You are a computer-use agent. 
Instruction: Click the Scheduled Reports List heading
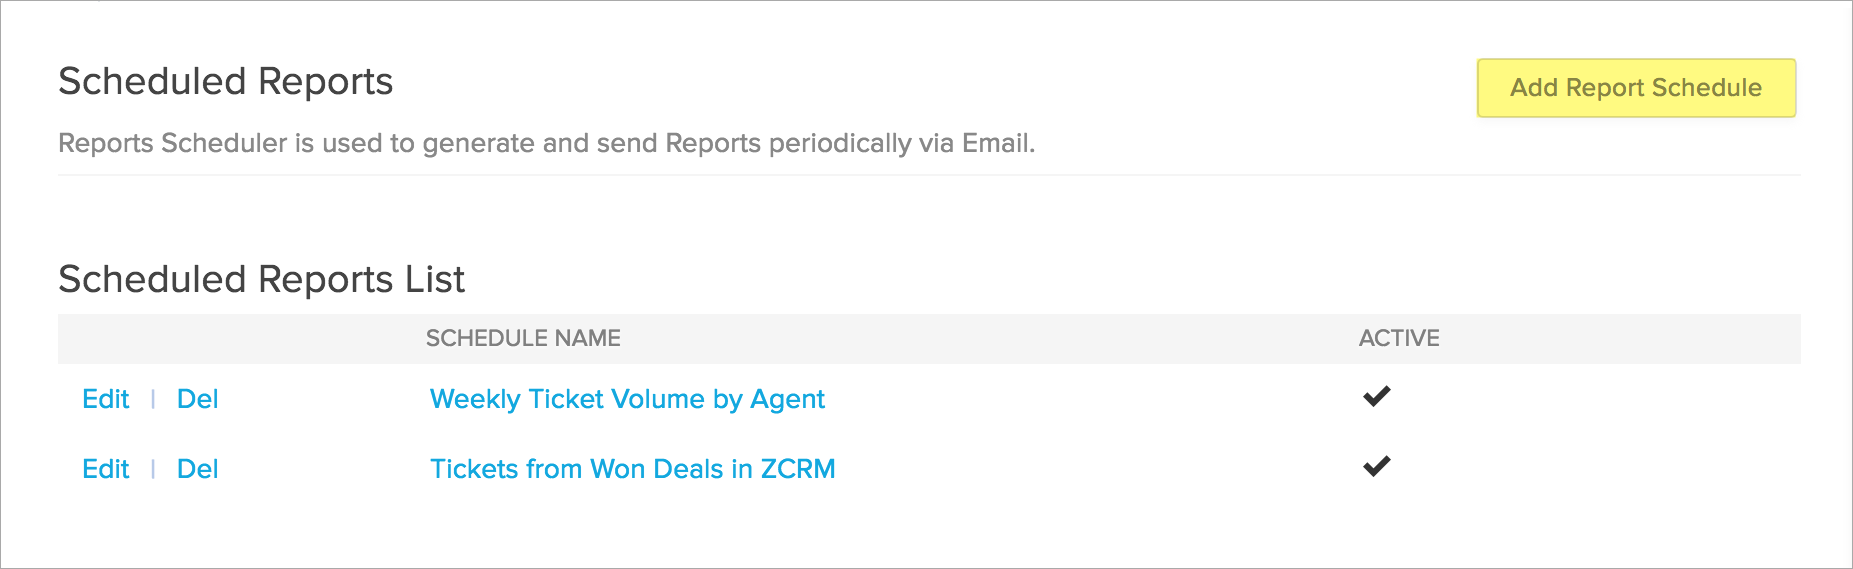coord(262,280)
